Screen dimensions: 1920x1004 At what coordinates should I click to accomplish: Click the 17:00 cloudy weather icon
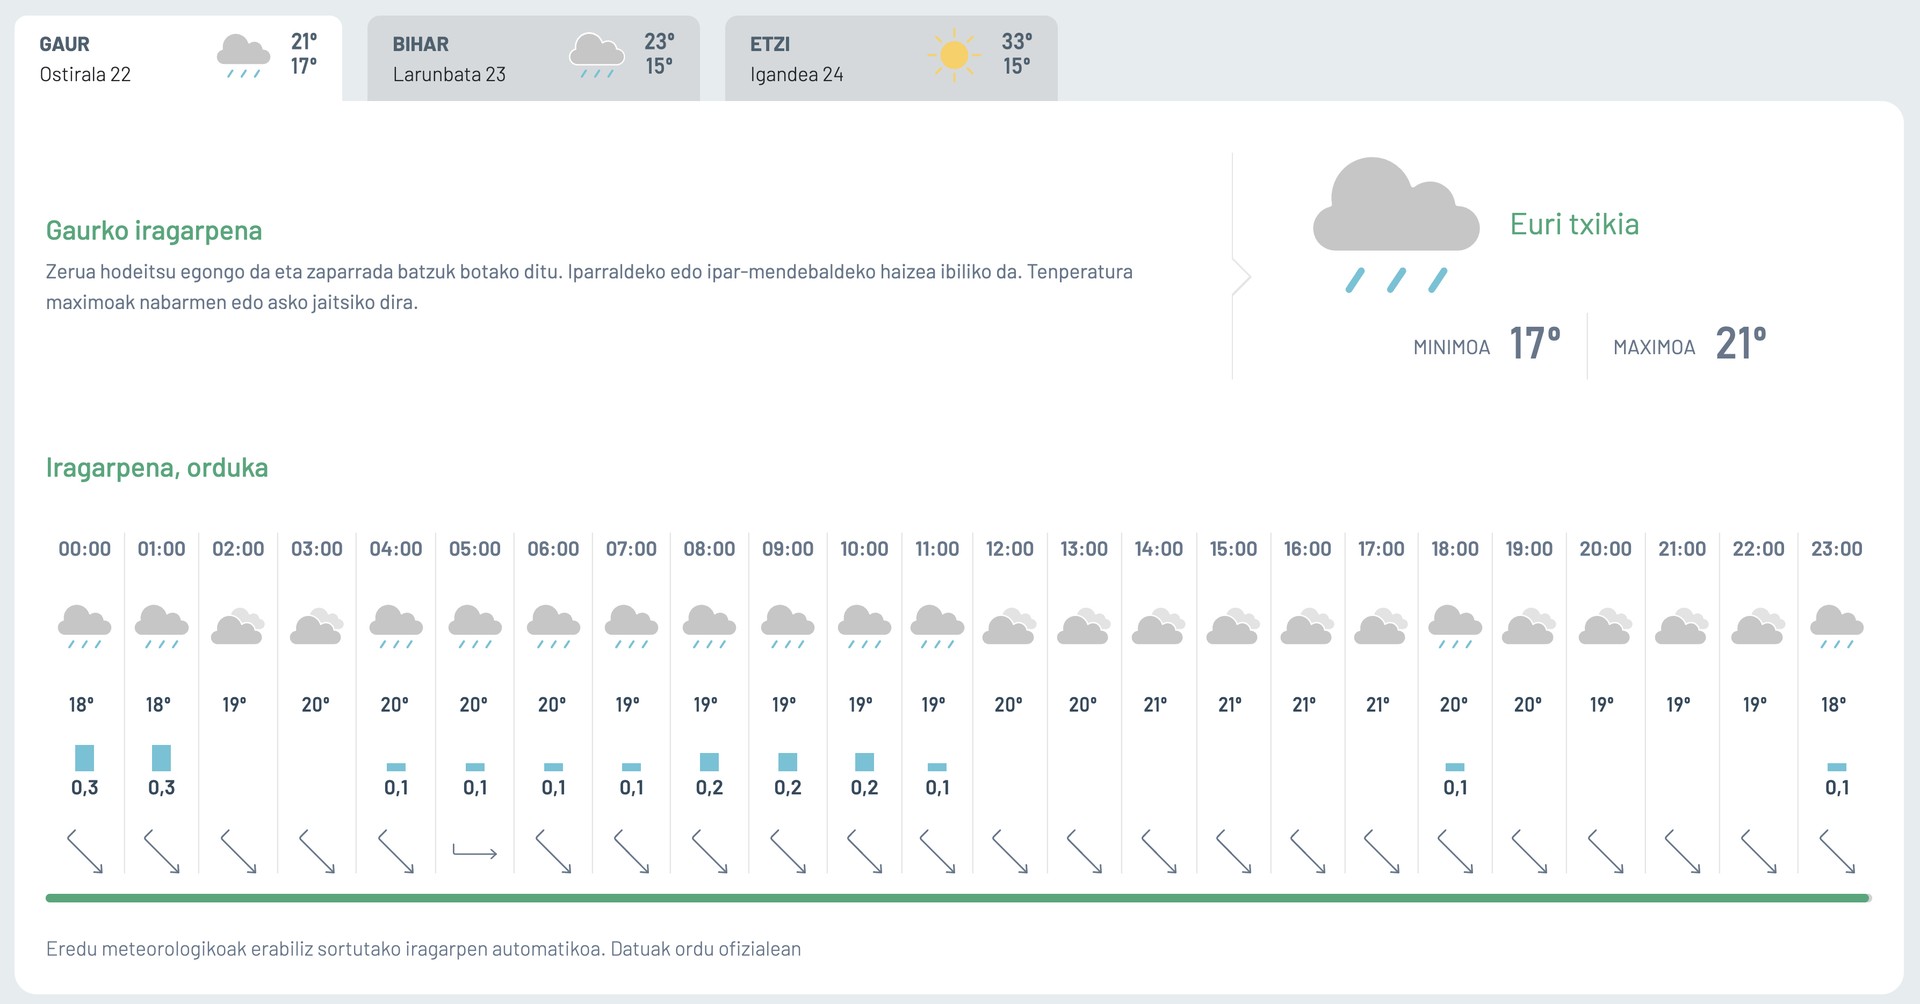tap(1380, 626)
